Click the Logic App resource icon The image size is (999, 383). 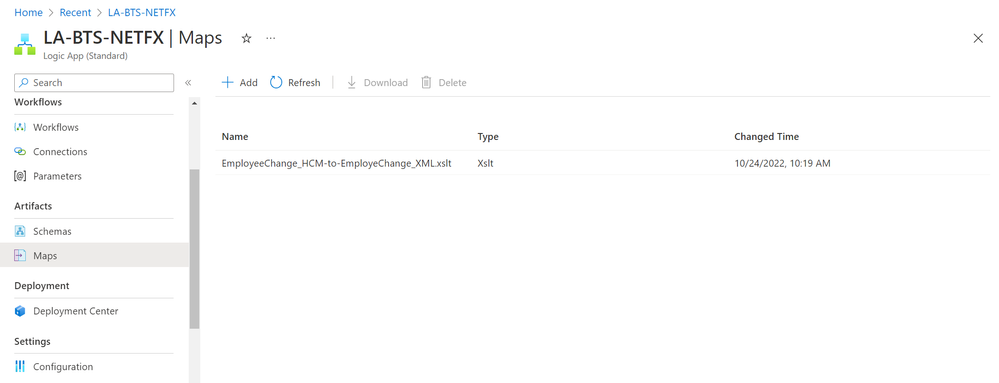(x=25, y=45)
